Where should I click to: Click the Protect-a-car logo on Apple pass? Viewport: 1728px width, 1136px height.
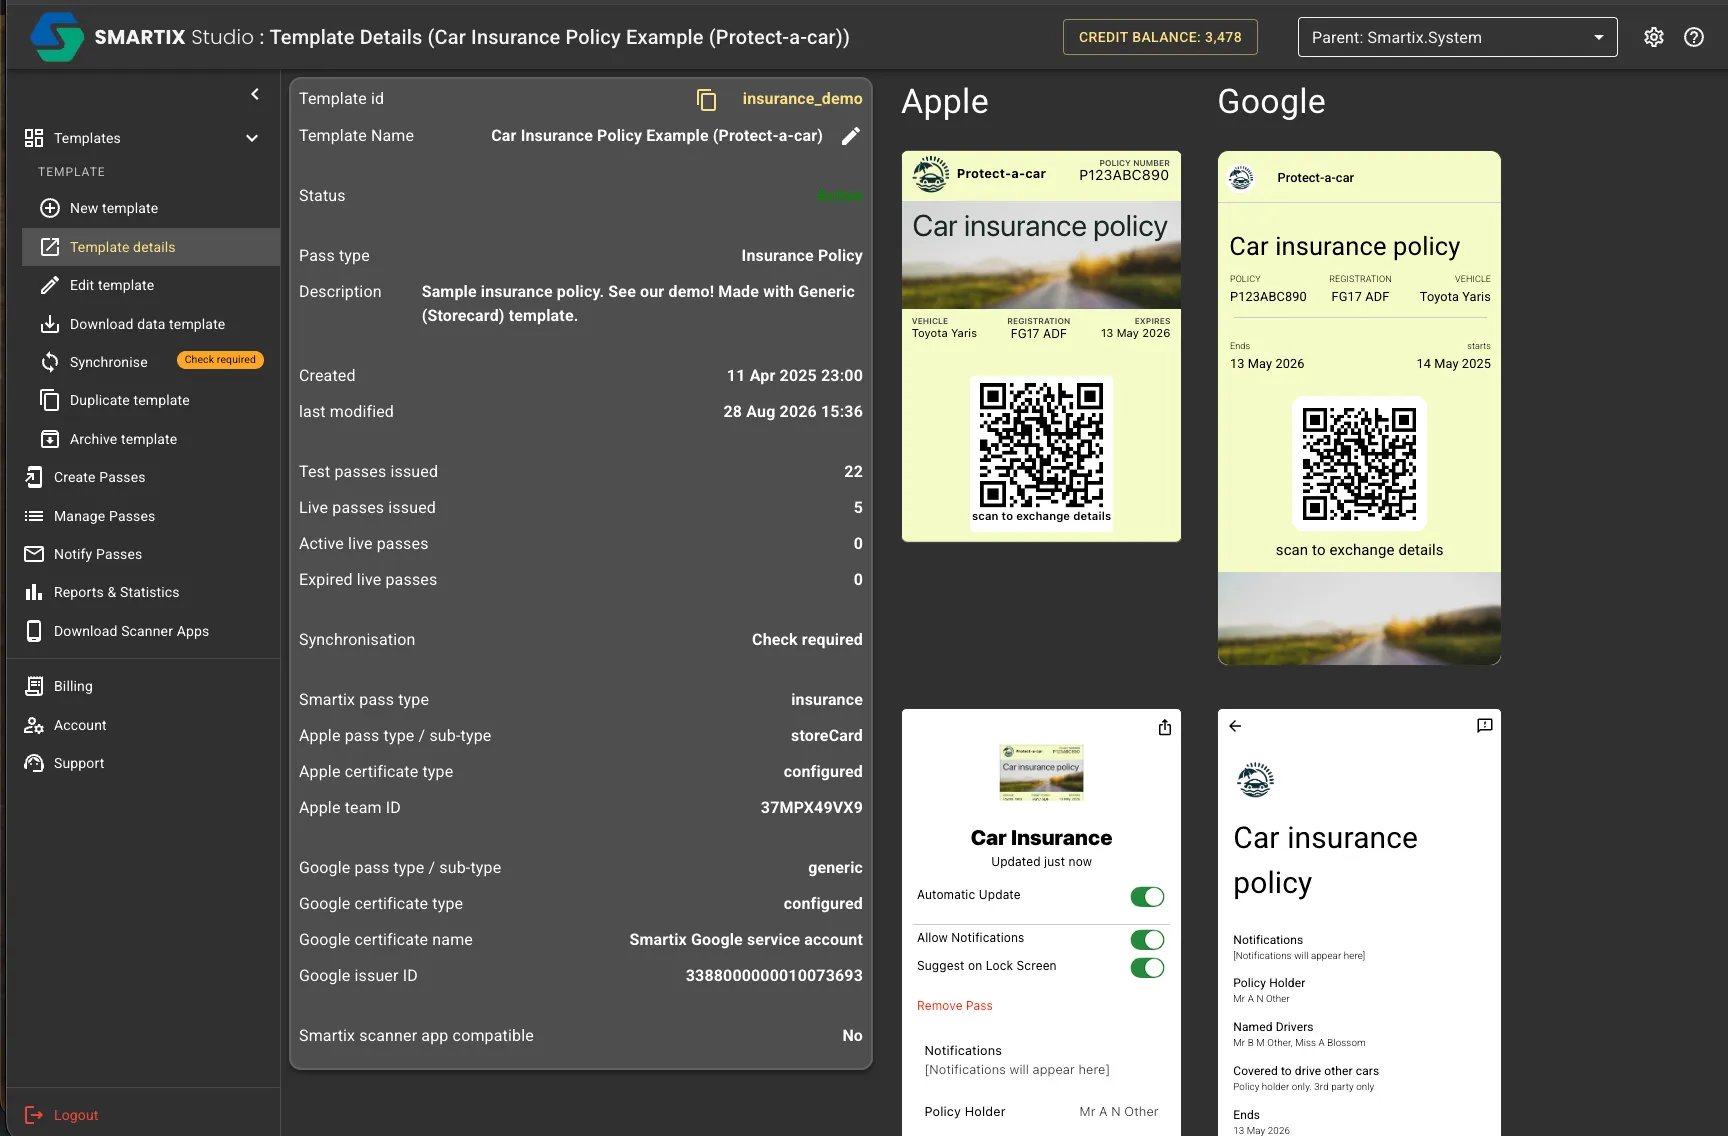click(x=931, y=174)
